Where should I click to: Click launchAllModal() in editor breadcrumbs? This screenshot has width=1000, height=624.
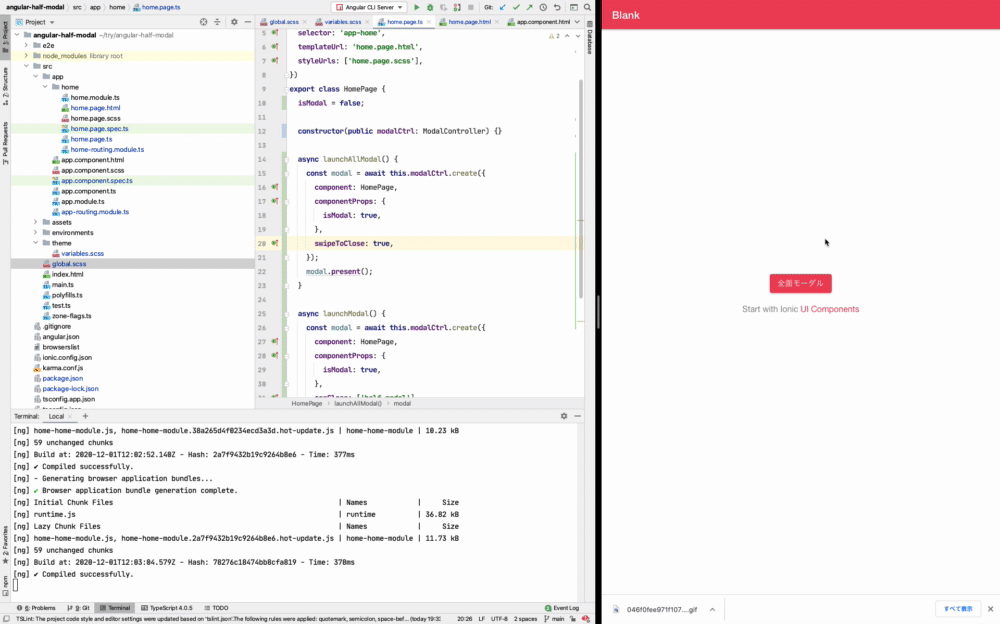358,403
